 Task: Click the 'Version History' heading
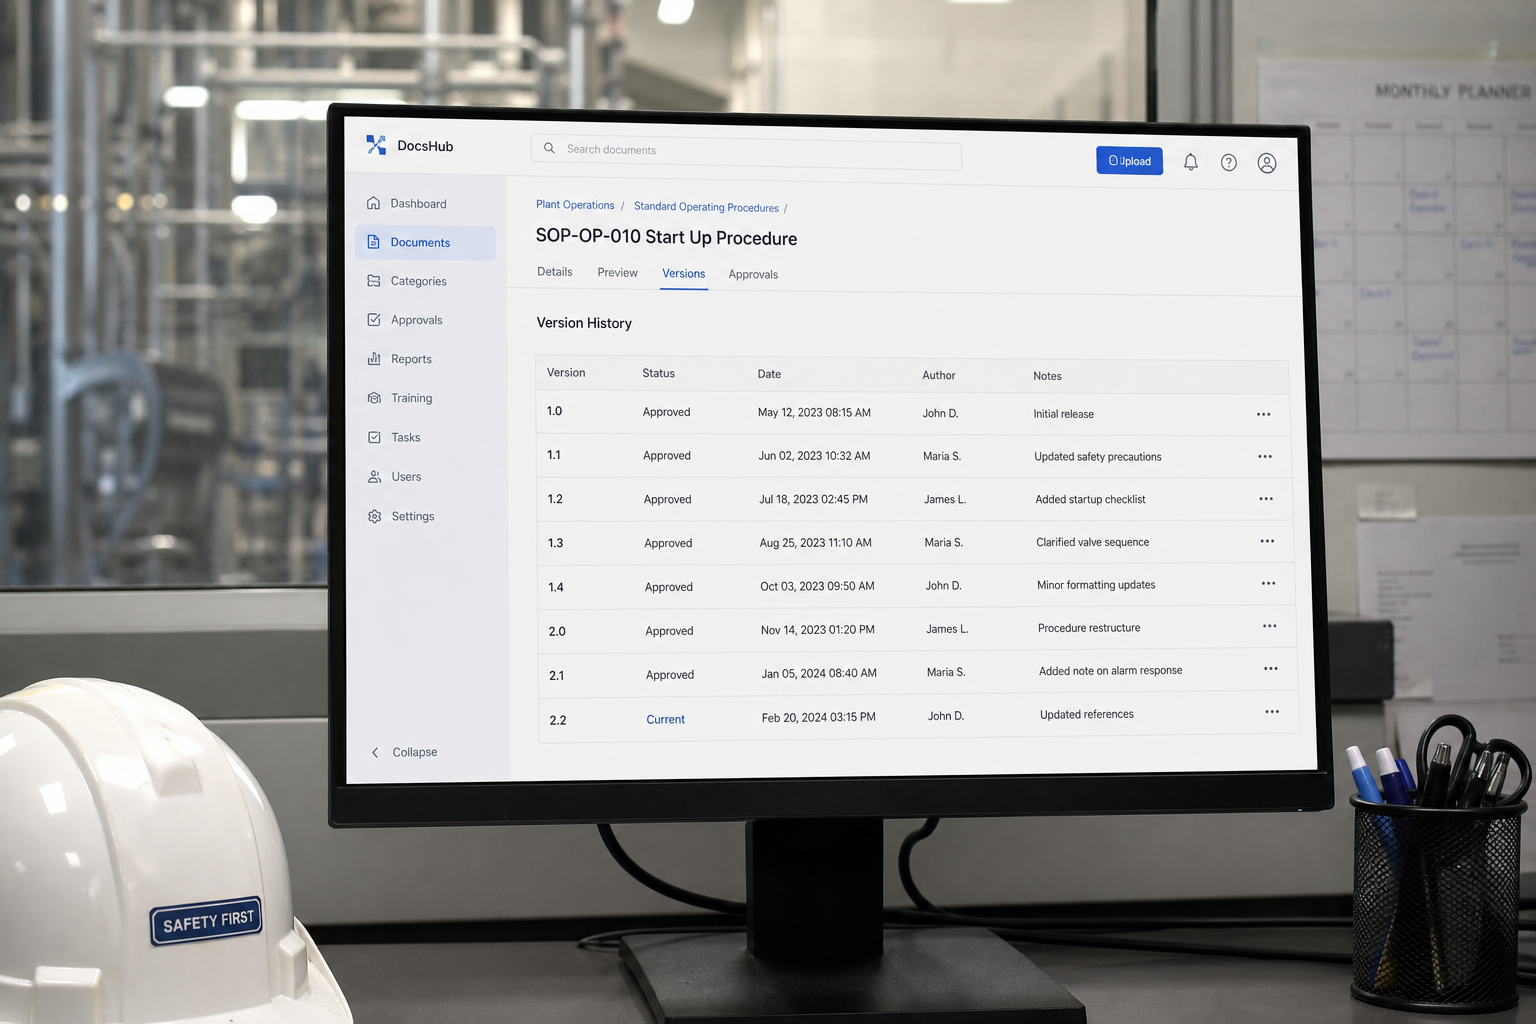pos(584,323)
